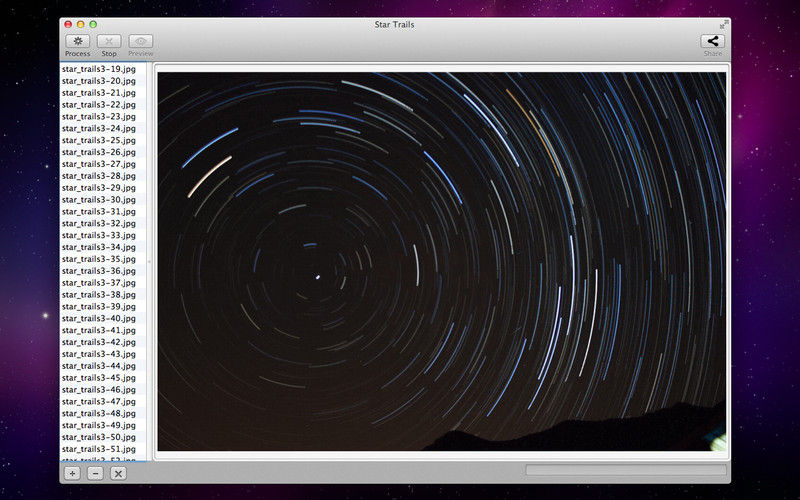Select star_trails3-20.jpg in file list
Image resolution: width=800 pixels, height=500 pixels.
103,81
